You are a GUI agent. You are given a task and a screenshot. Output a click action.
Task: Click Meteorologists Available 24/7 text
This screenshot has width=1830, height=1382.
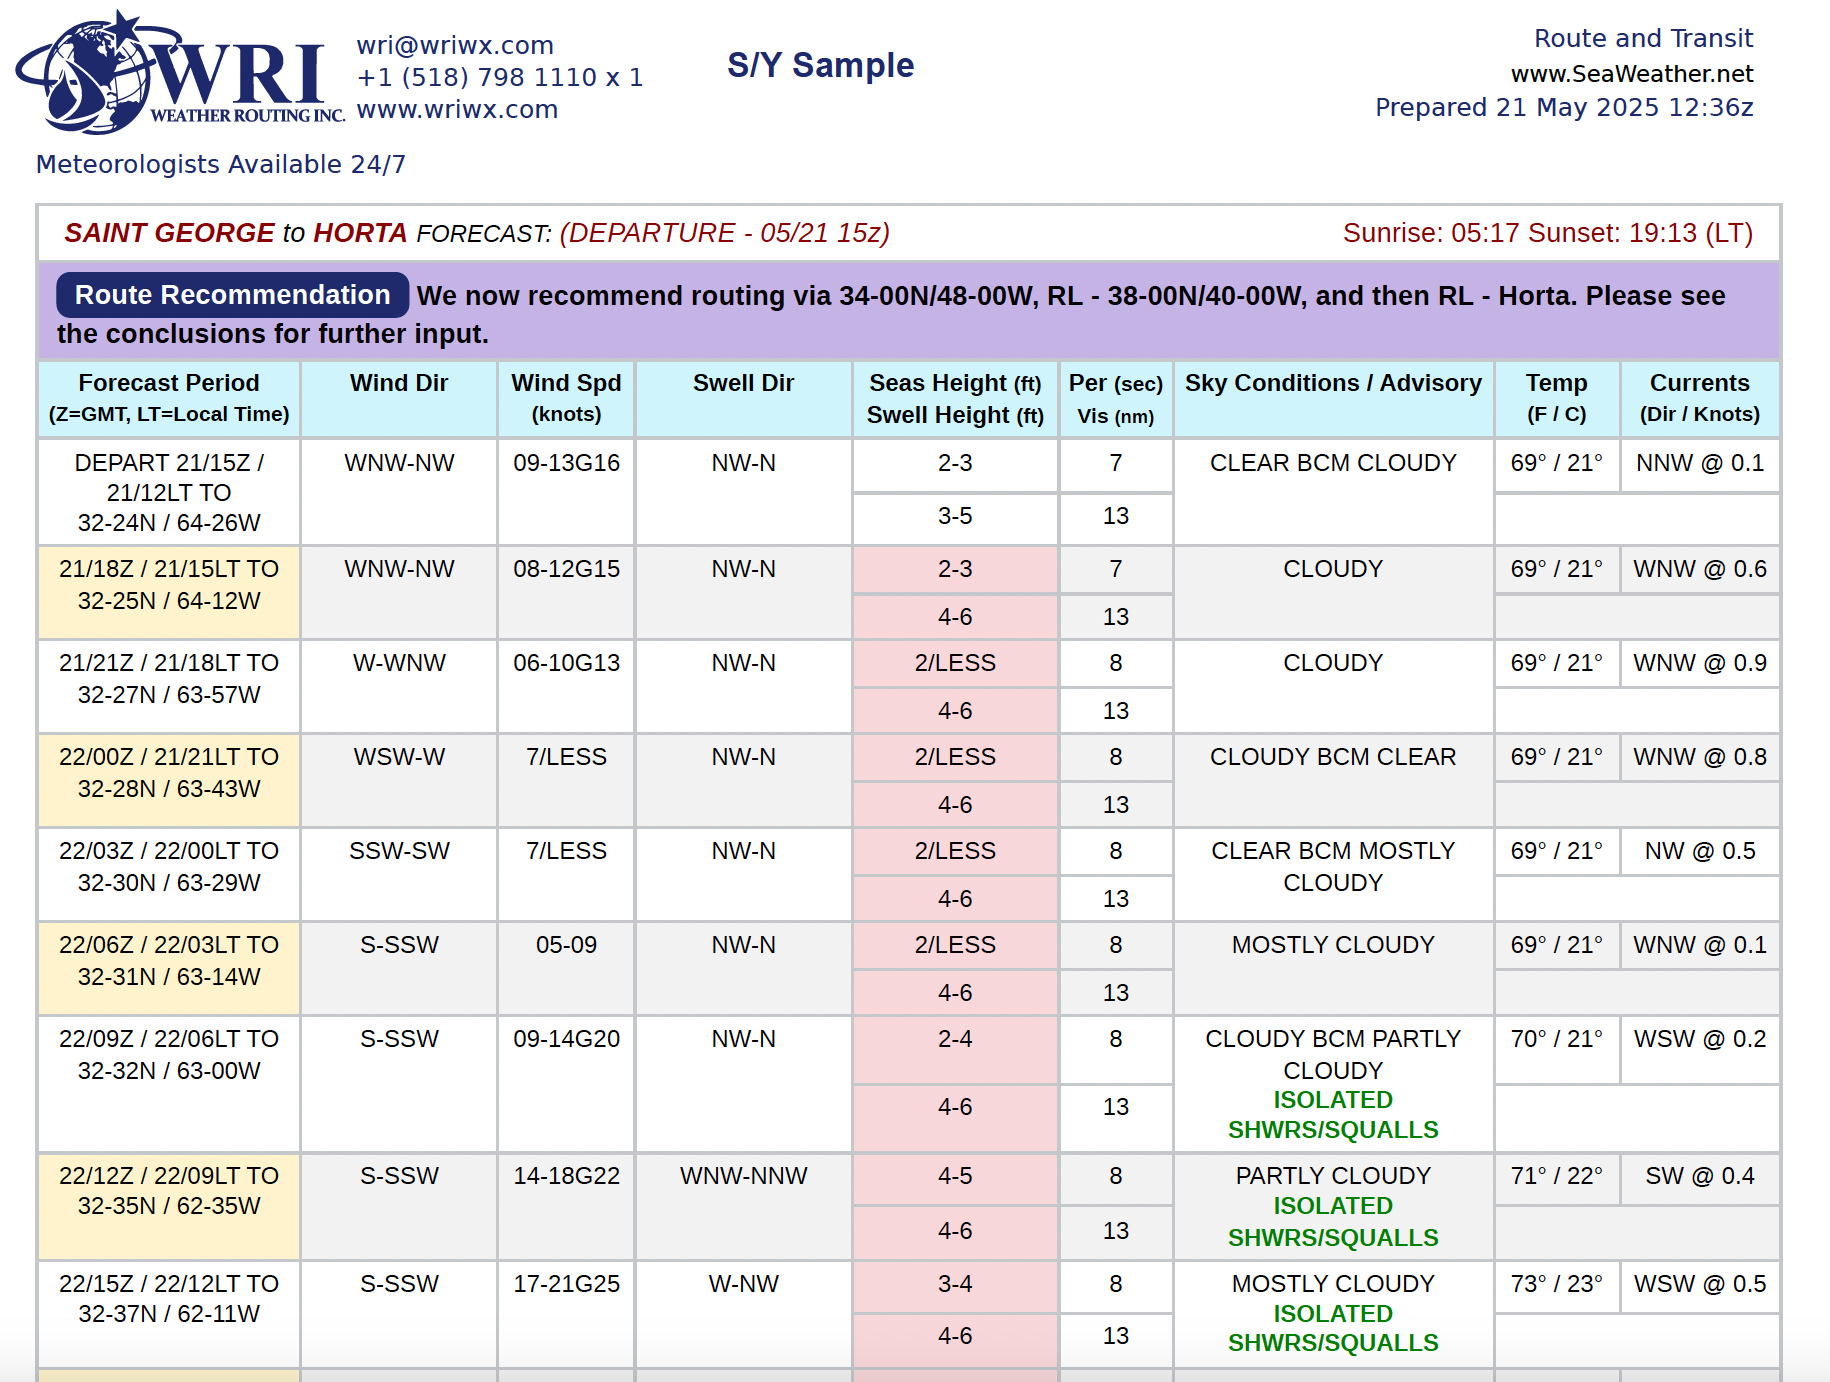221,164
